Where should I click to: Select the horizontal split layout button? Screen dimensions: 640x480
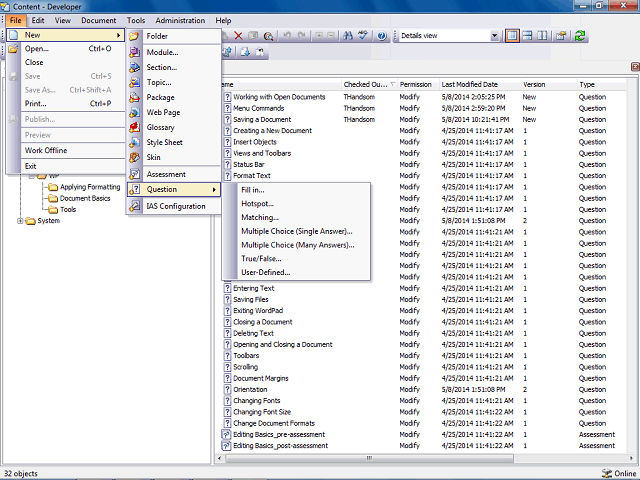click(527, 36)
